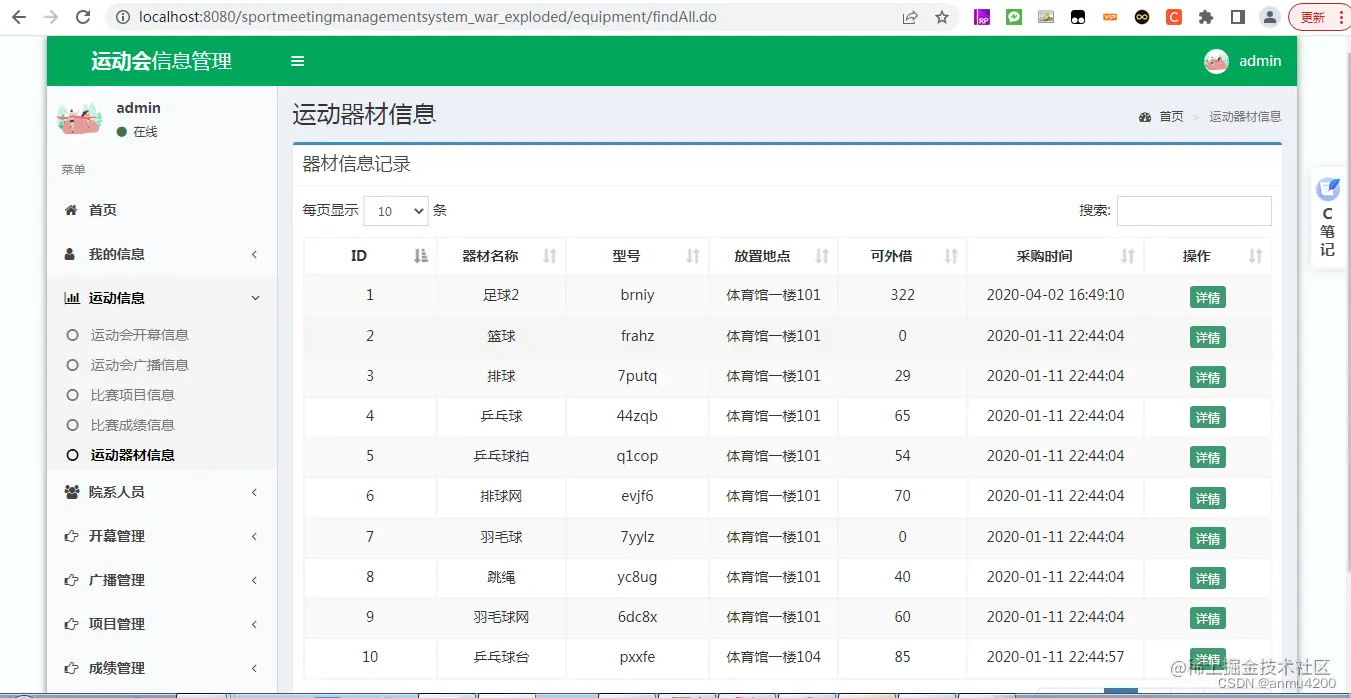Toggle sorting on the 采购时间 column
The height and width of the screenshot is (698, 1351).
[1127, 255]
